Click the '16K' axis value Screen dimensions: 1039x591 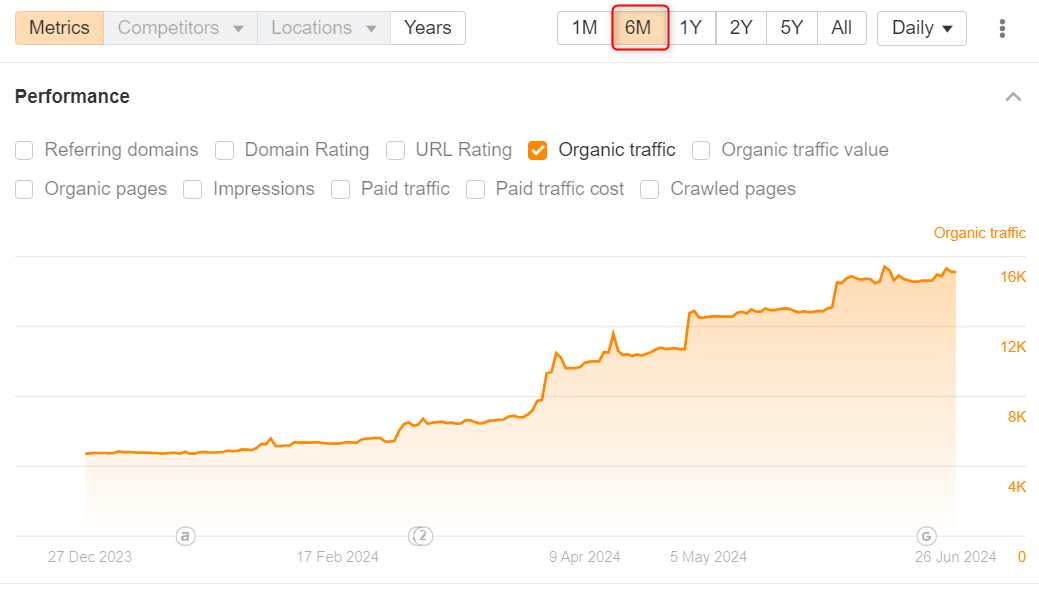click(1013, 277)
